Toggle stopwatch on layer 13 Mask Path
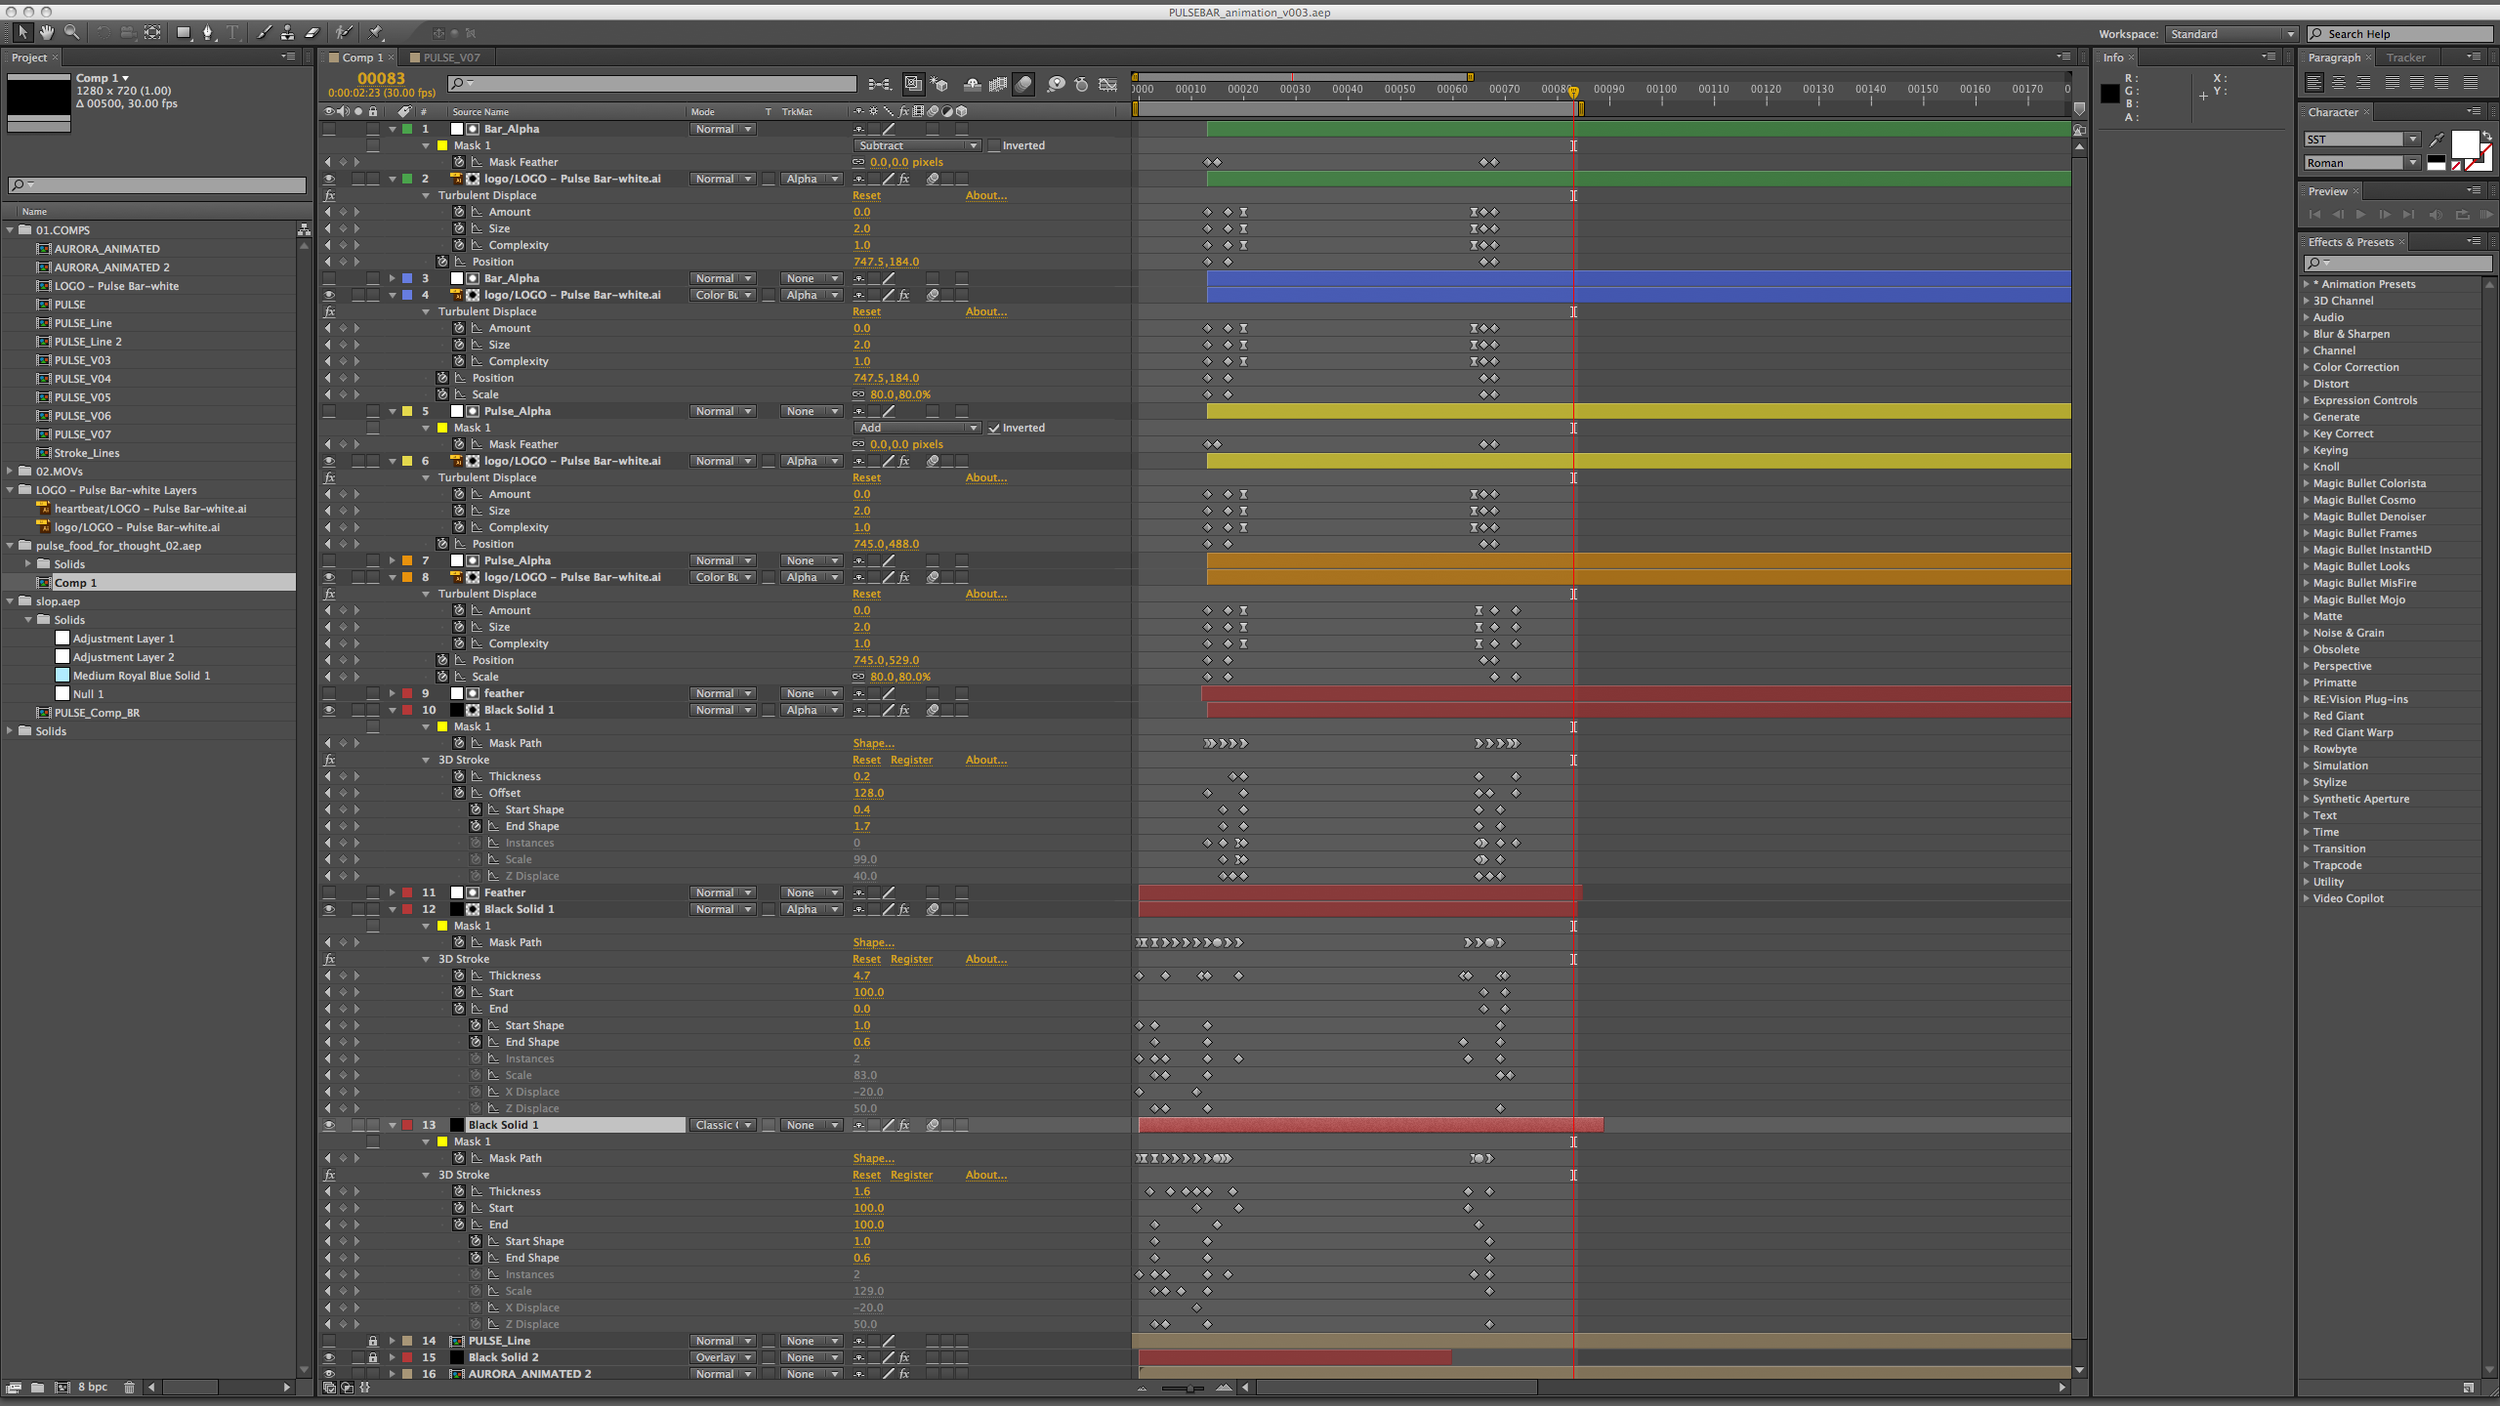The width and height of the screenshot is (2500, 1406). [459, 1158]
